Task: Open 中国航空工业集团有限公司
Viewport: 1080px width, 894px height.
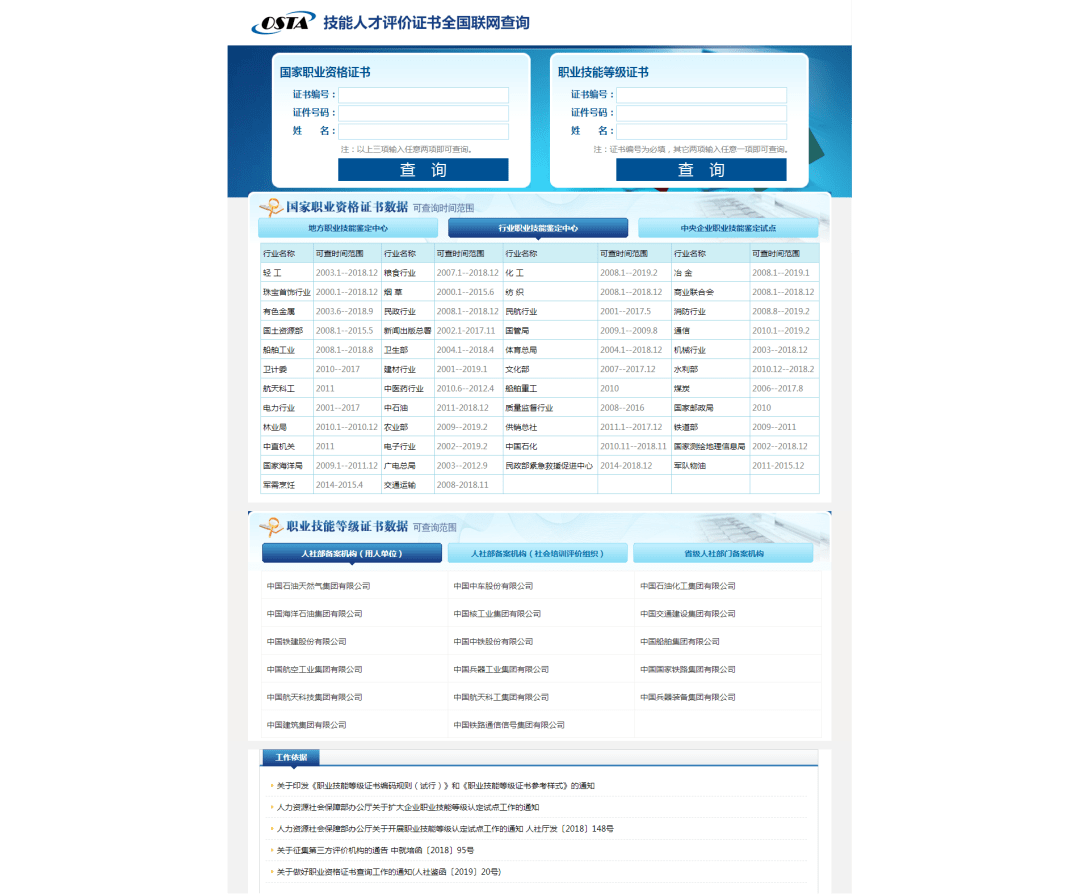Action: 314,669
